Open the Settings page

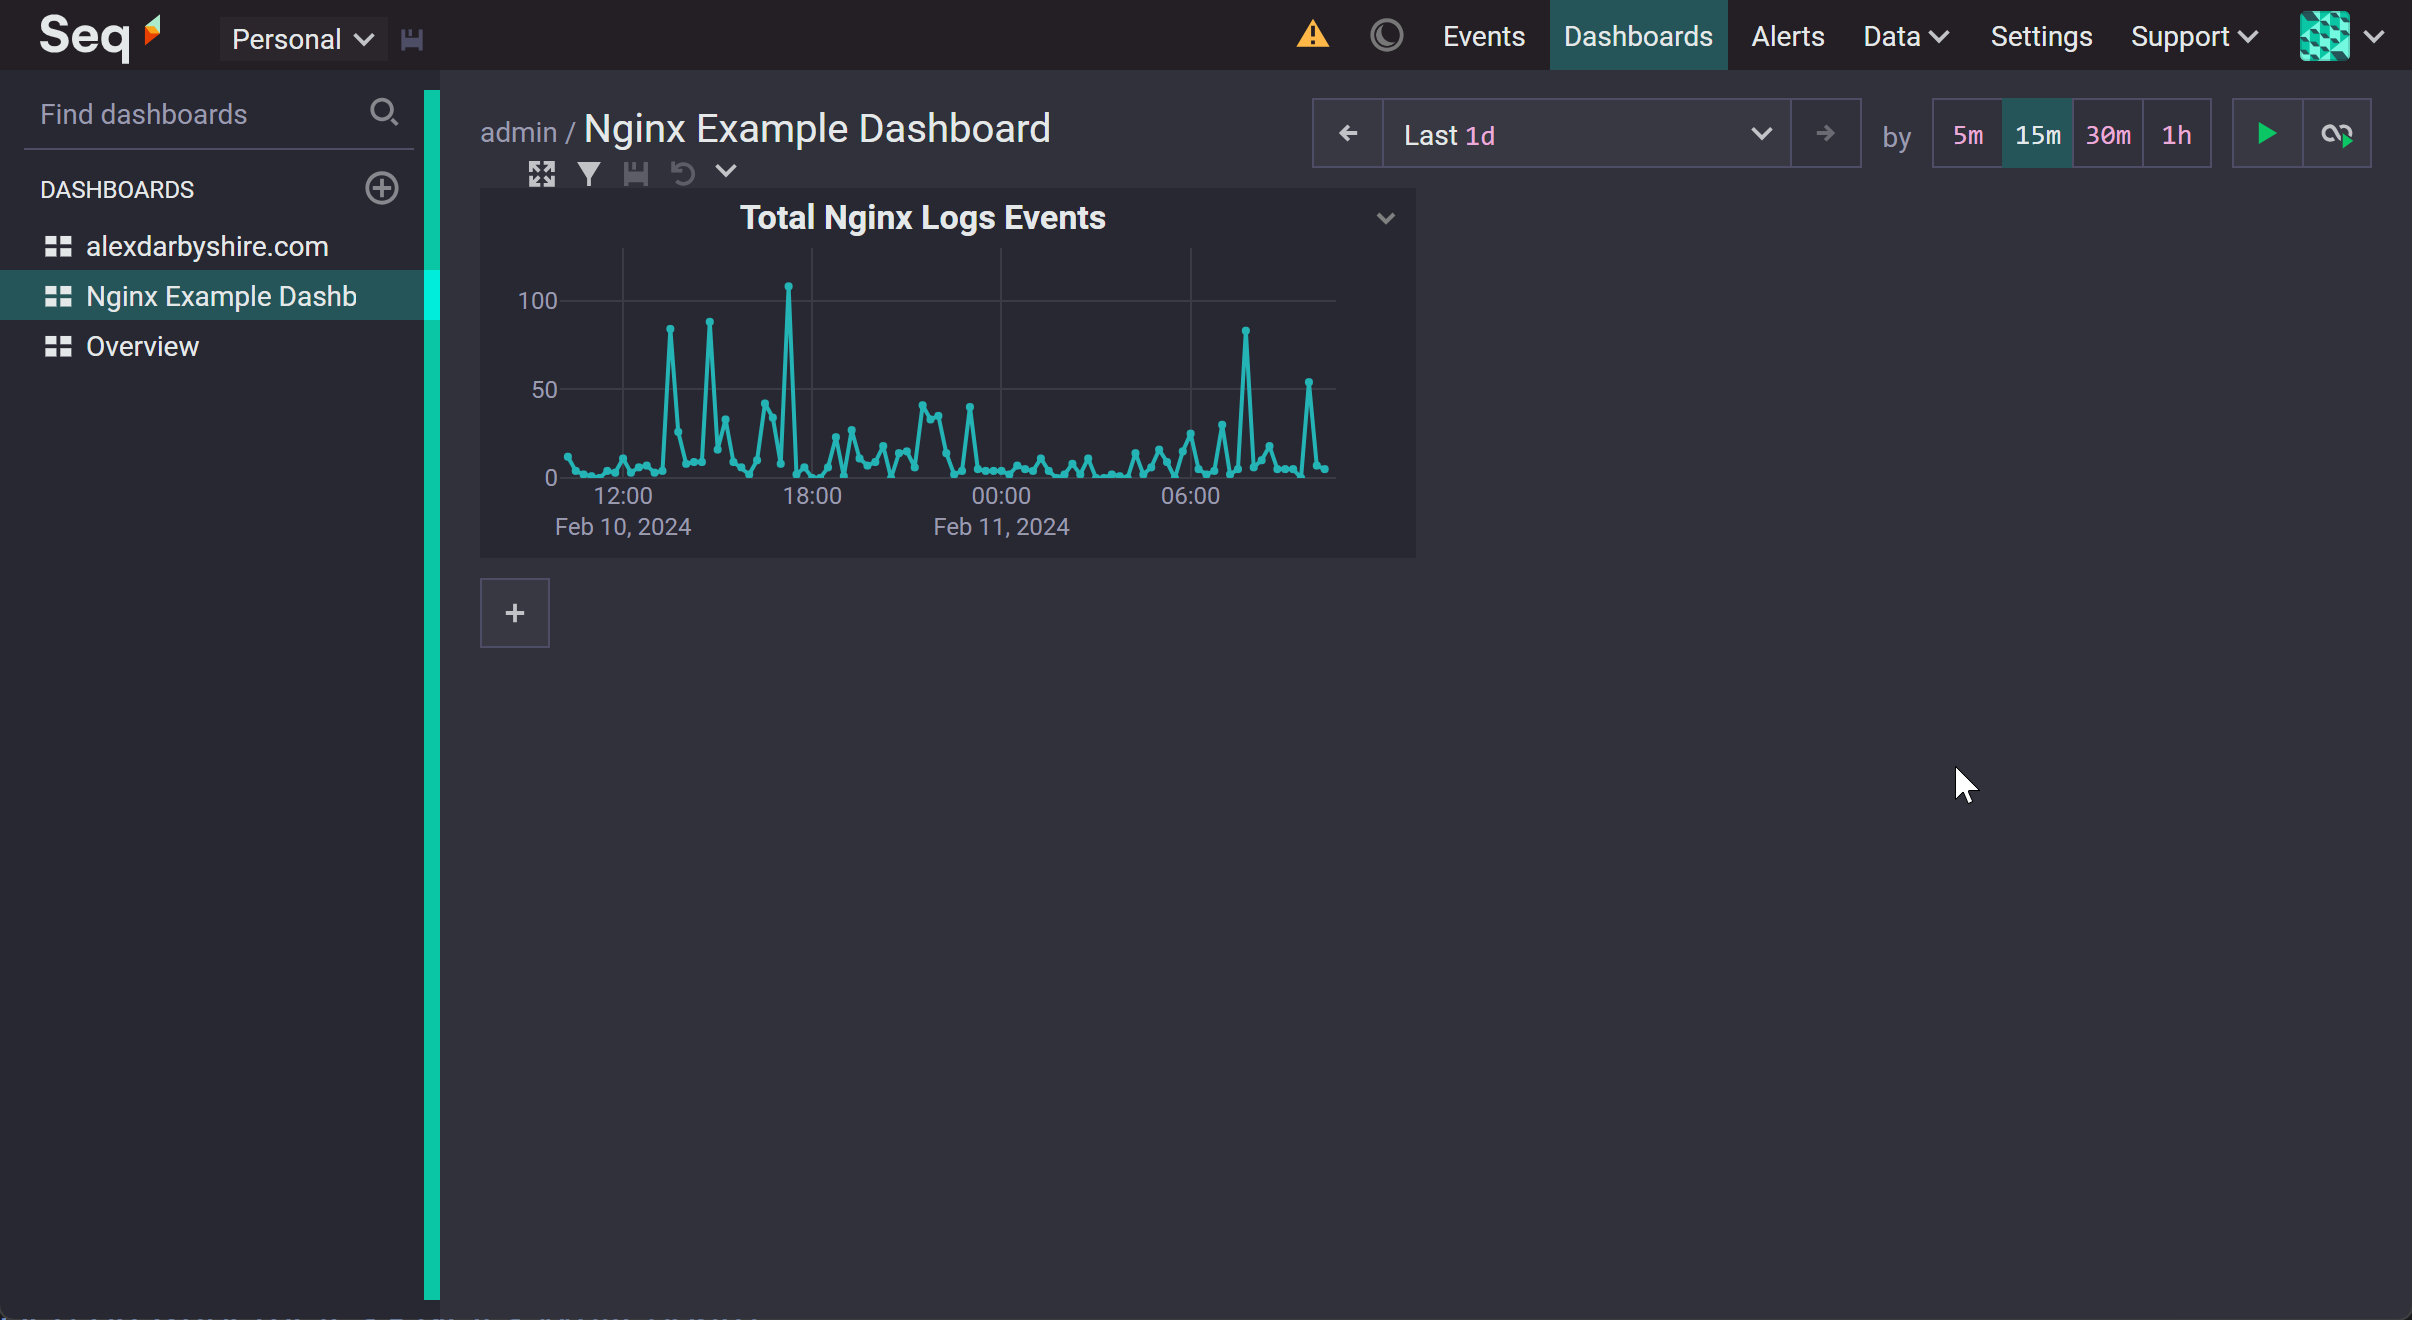pyautogui.click(x=2041, y=36)
